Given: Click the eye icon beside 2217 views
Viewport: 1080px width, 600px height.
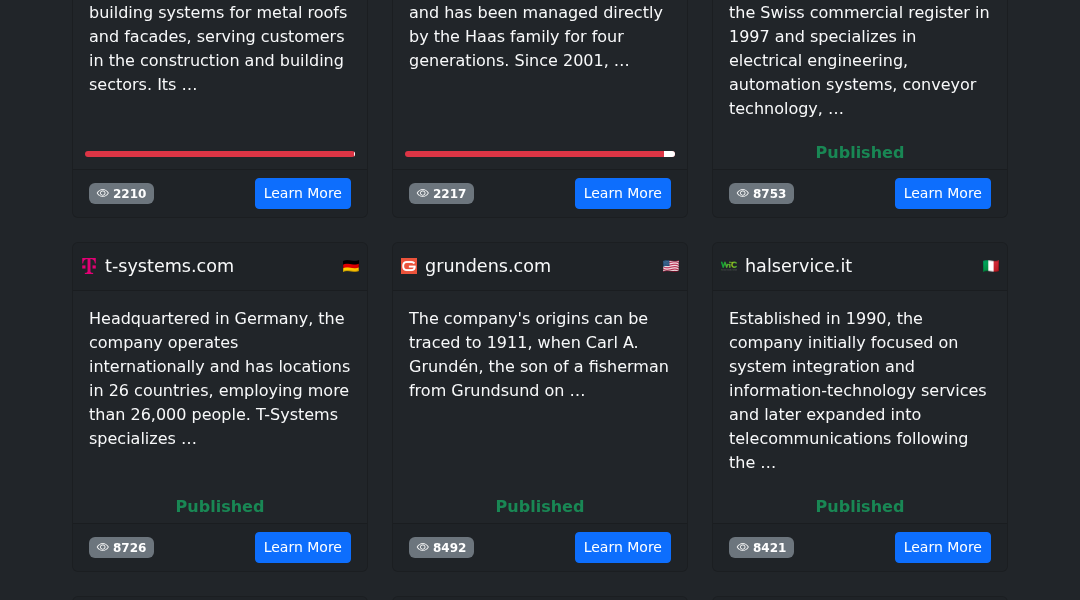Looking at the screenshot, I should (x=423, y=194).
